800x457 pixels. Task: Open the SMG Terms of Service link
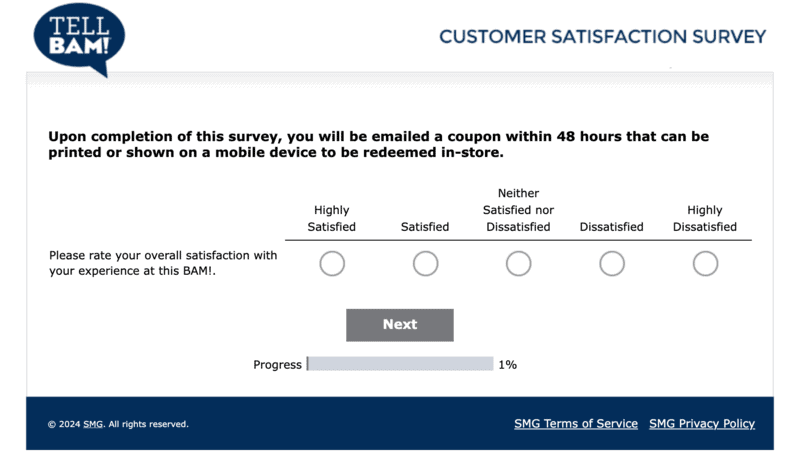coord(576,424)
